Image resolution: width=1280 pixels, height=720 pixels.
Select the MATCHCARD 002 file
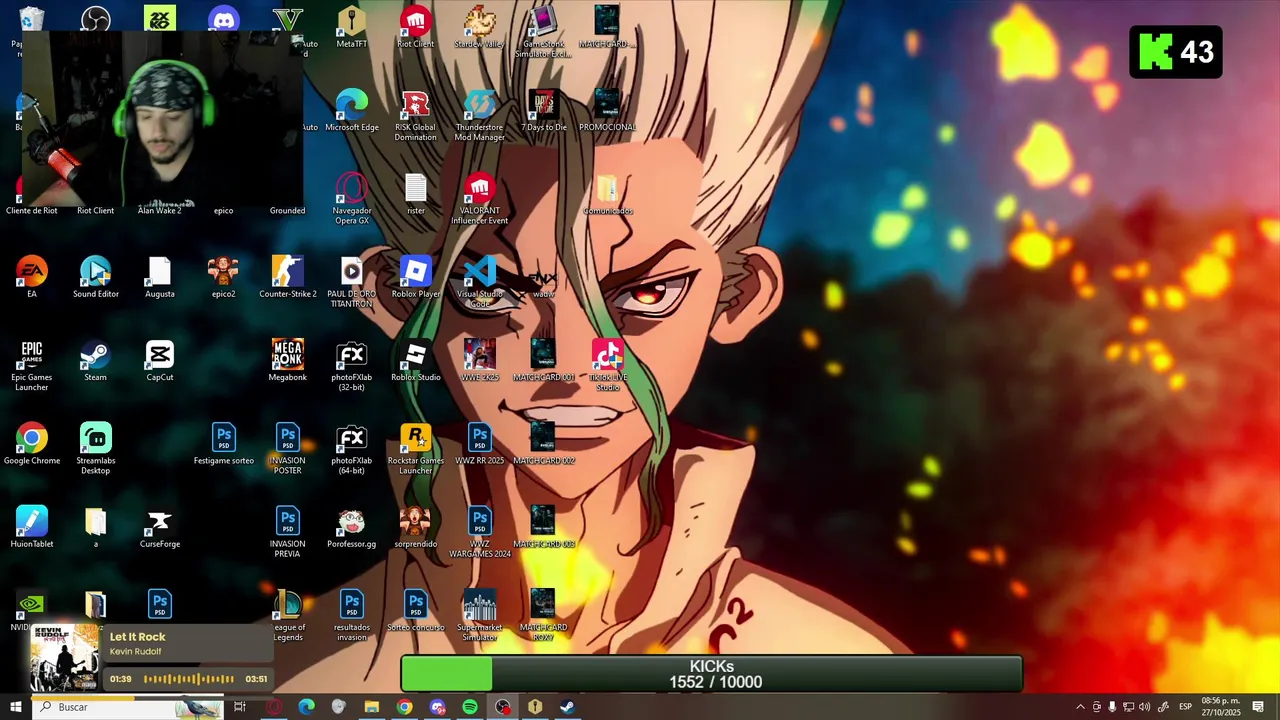pos(543,444)
